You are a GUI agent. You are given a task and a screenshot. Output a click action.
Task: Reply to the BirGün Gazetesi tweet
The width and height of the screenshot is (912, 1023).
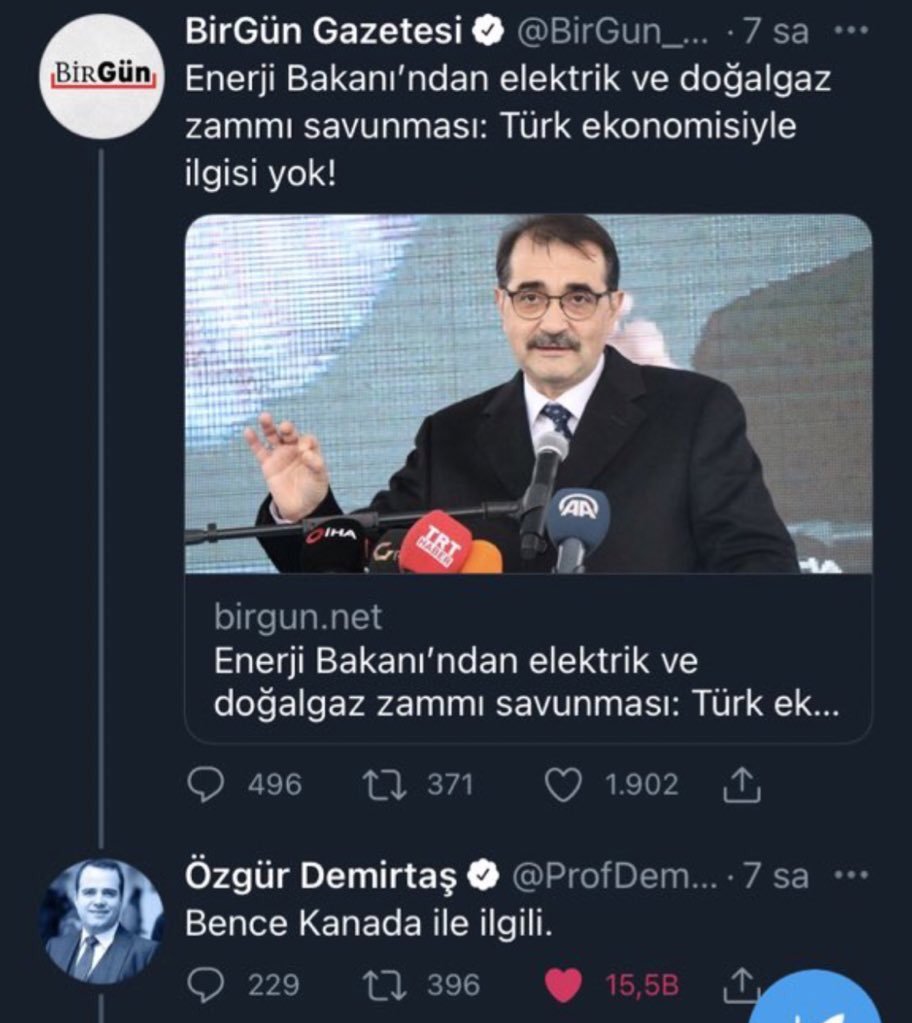[x=206, y=785]
